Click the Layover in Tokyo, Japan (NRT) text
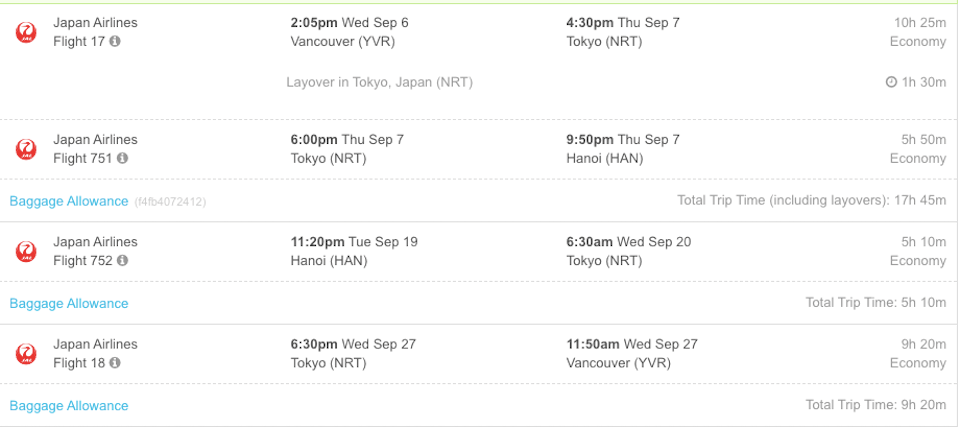Viewport: 960px width, 427px height. pyautogui.click(x=380, y=82)
